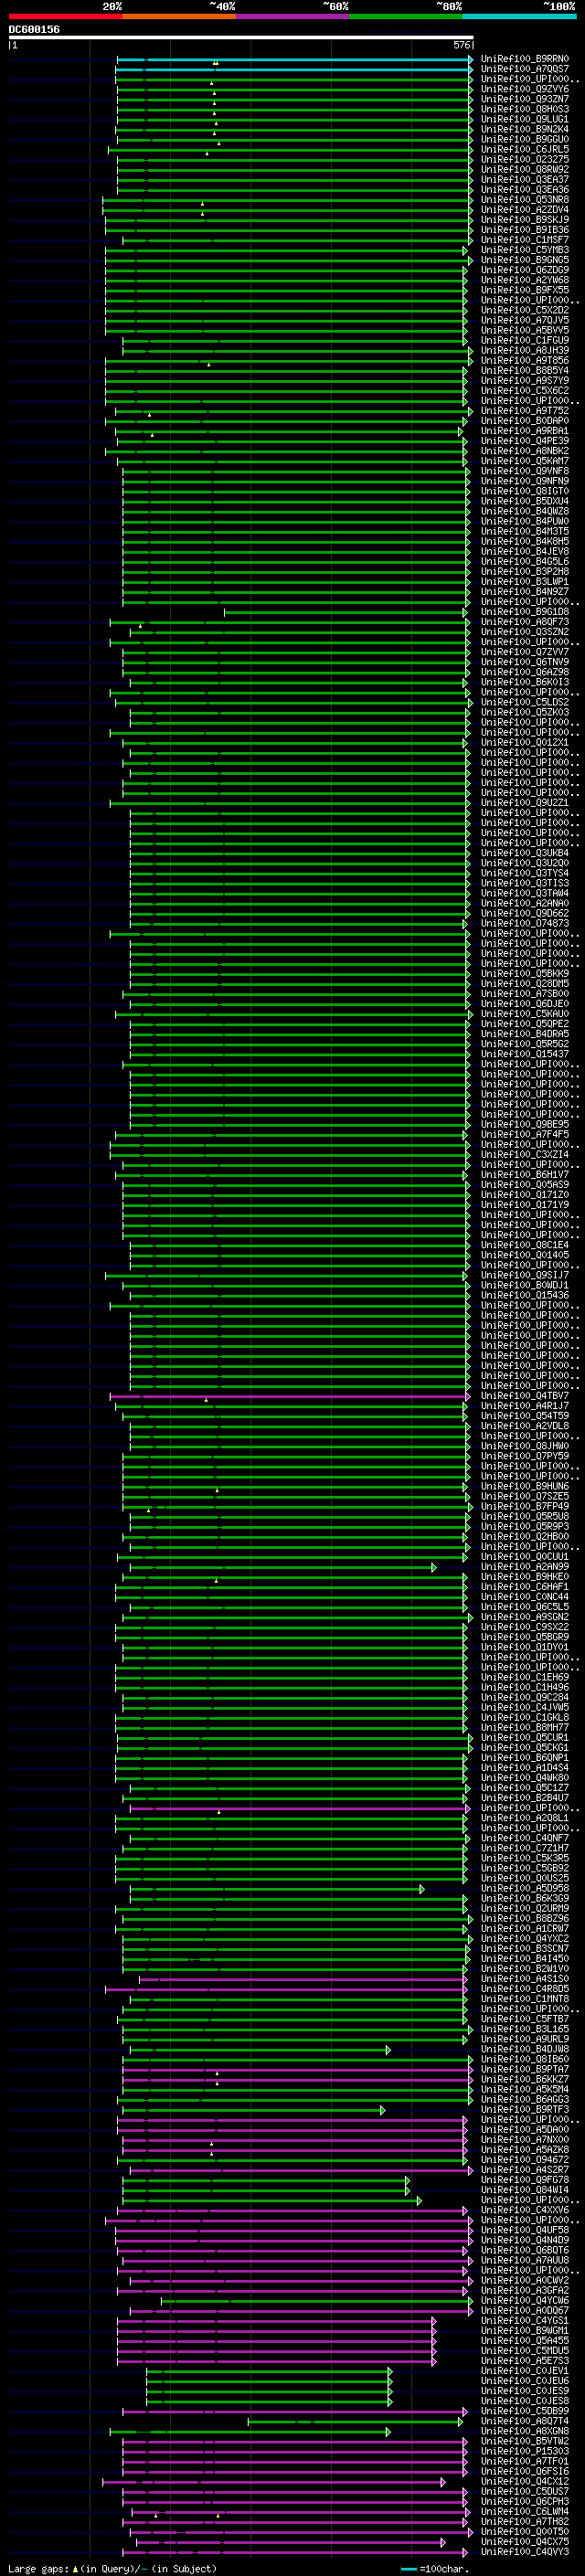This screenshot has width=585, height=2576.
Task: Click the cyan ~100% identity legend segment
Action: point(519,16)
